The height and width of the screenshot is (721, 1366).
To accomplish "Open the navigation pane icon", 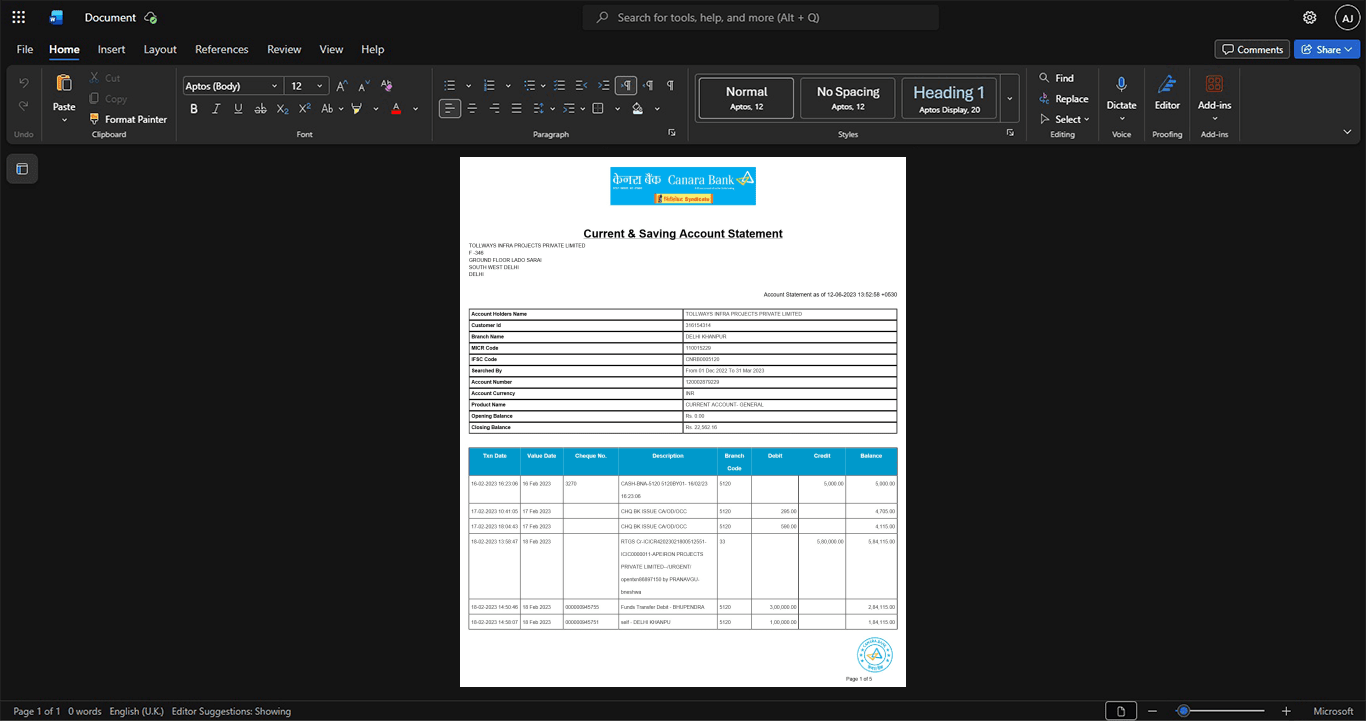I will (x=22, y=169).
